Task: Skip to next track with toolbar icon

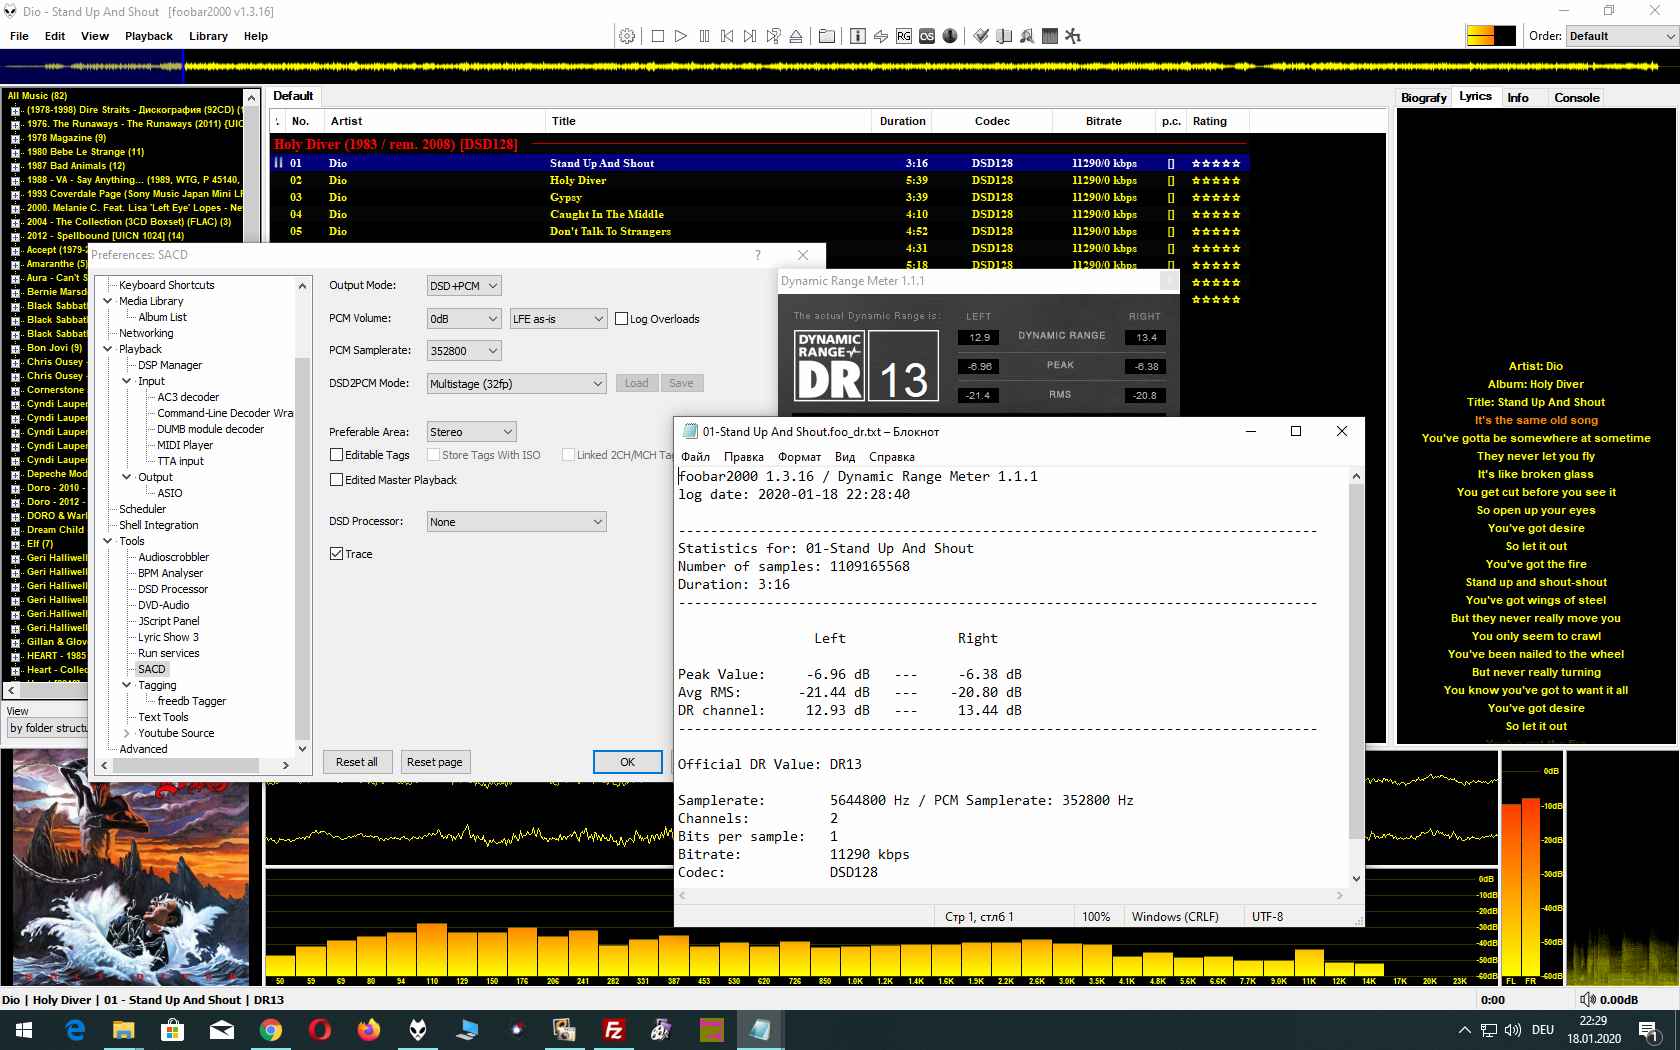Action: pos(750,36)
